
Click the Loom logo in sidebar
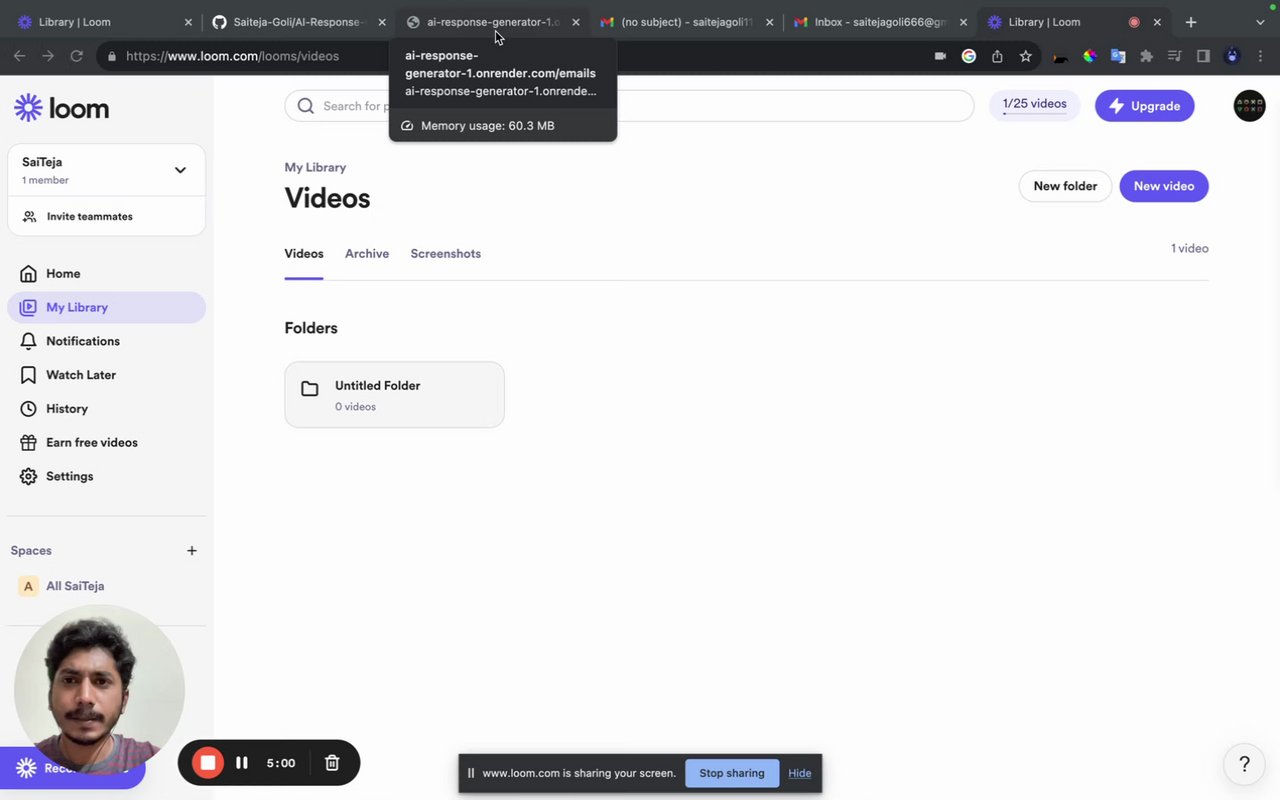point(62,108)
